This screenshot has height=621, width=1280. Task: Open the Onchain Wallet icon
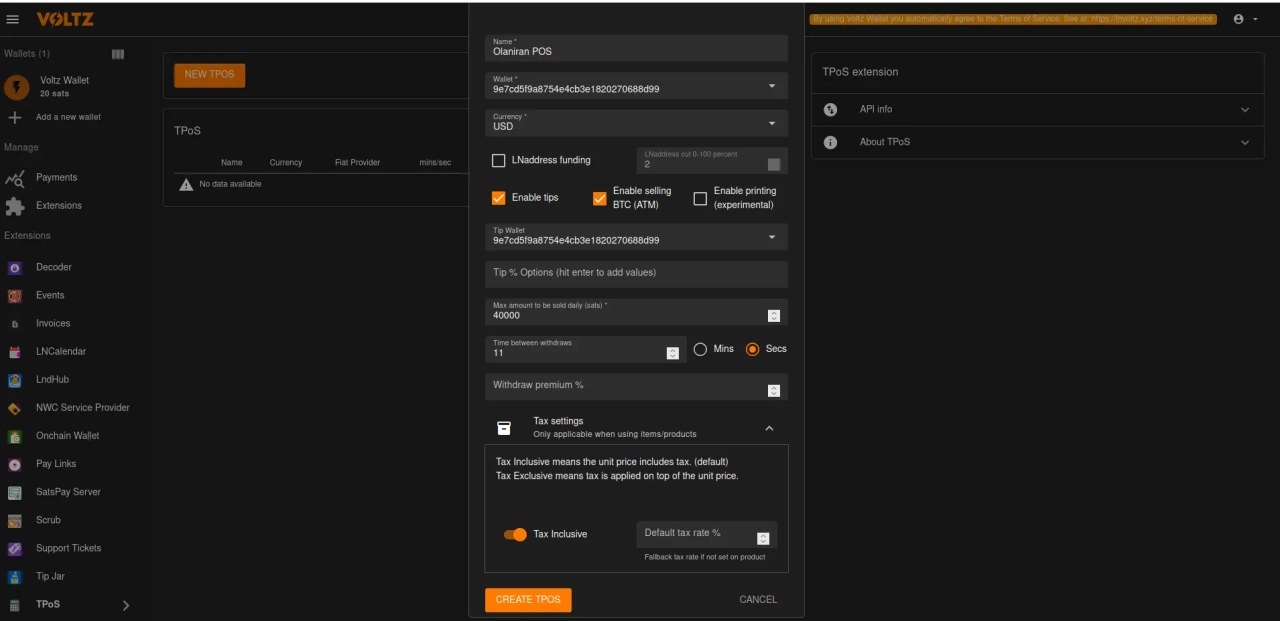point(15,436)
